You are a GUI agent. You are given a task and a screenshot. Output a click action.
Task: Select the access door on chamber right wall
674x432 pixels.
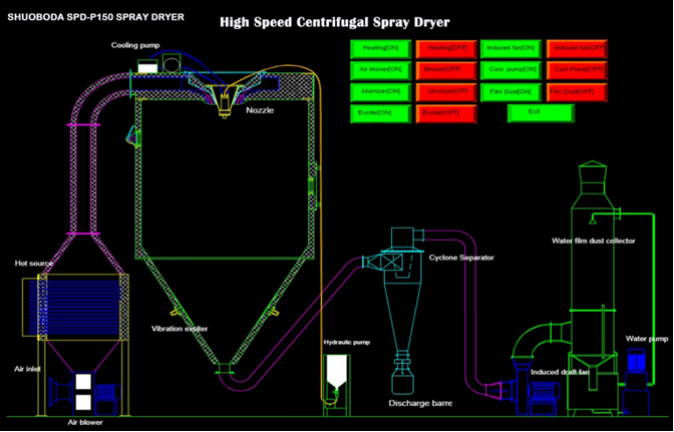click(313, 185)
